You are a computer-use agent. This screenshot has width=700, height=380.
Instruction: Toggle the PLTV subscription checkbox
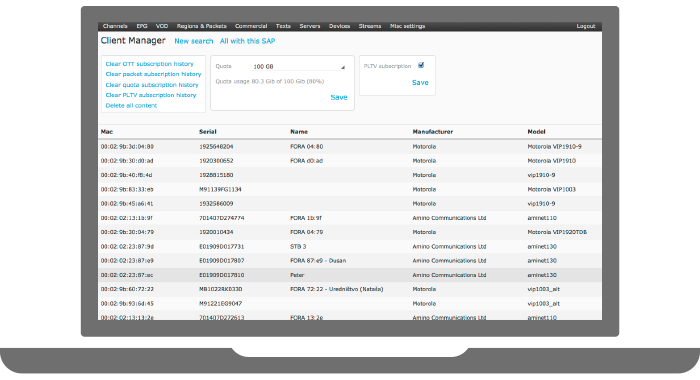tap(421, 65)
